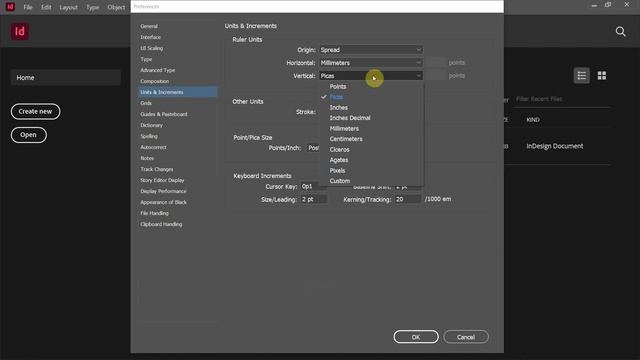Select Units & Increments category
Viewport: 640px width, 360px height.
[x=178, y=92]
